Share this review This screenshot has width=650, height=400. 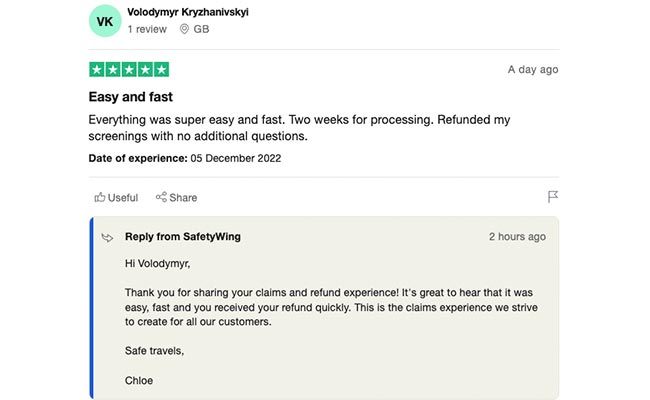click(177, 198)
